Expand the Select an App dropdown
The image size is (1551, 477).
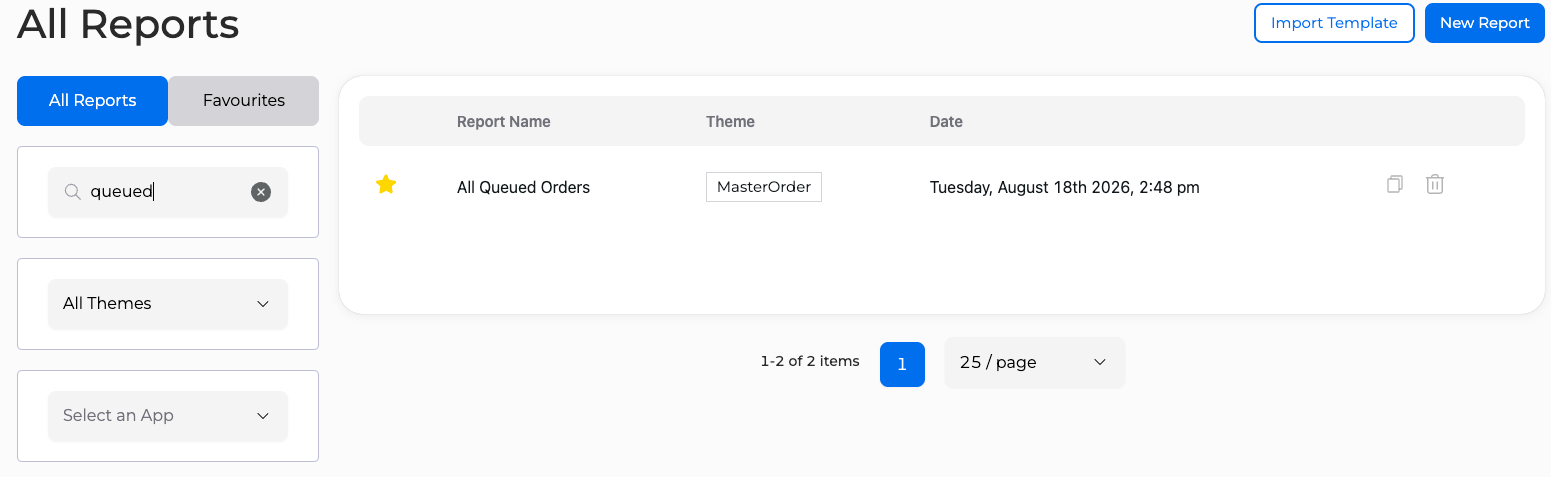(x=168, y=416)
